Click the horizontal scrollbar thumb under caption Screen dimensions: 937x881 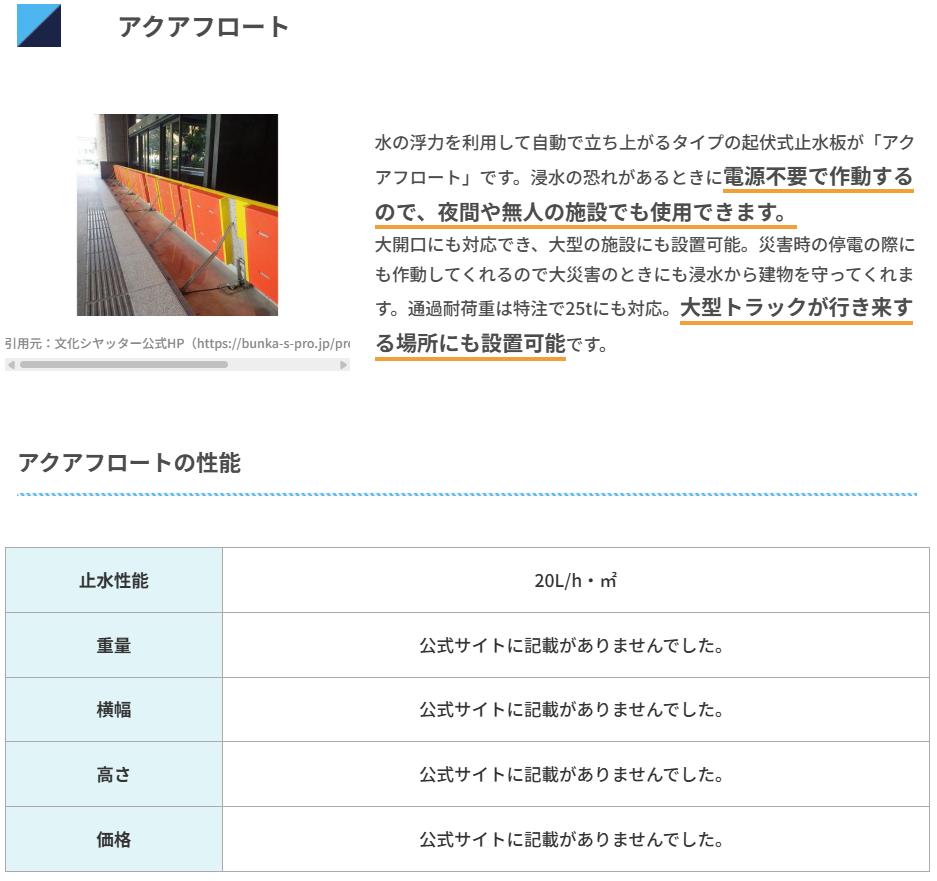click(x=124, y=365)
